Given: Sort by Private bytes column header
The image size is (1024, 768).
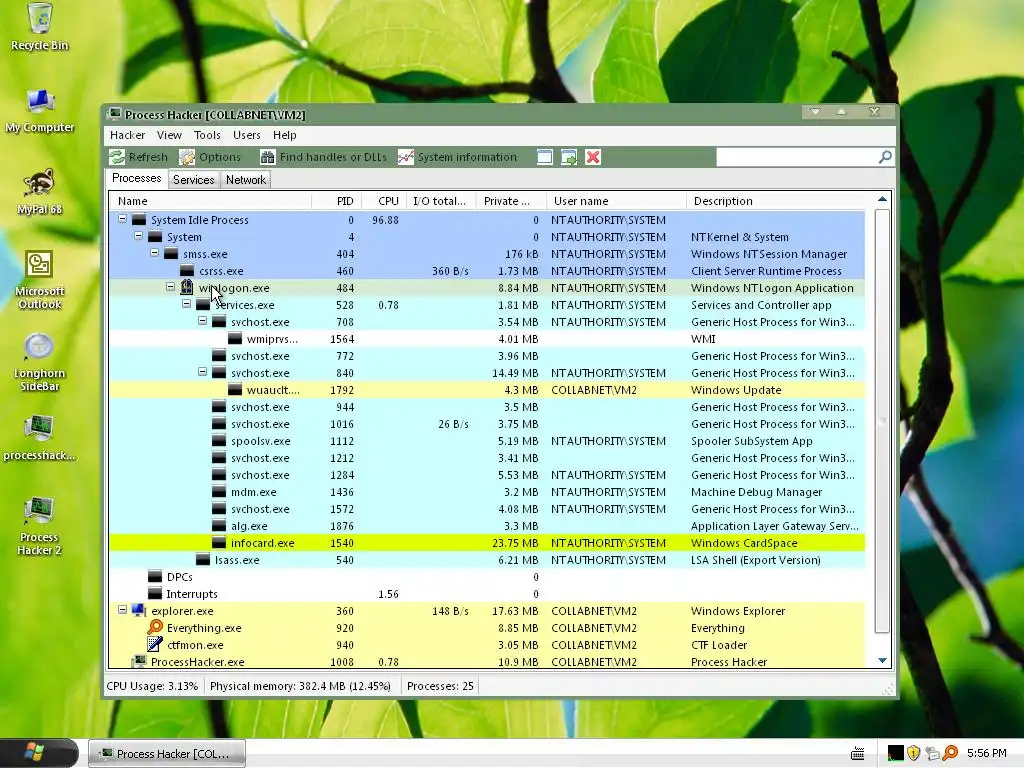Looking at the screenshot, I should coord(511,201).
